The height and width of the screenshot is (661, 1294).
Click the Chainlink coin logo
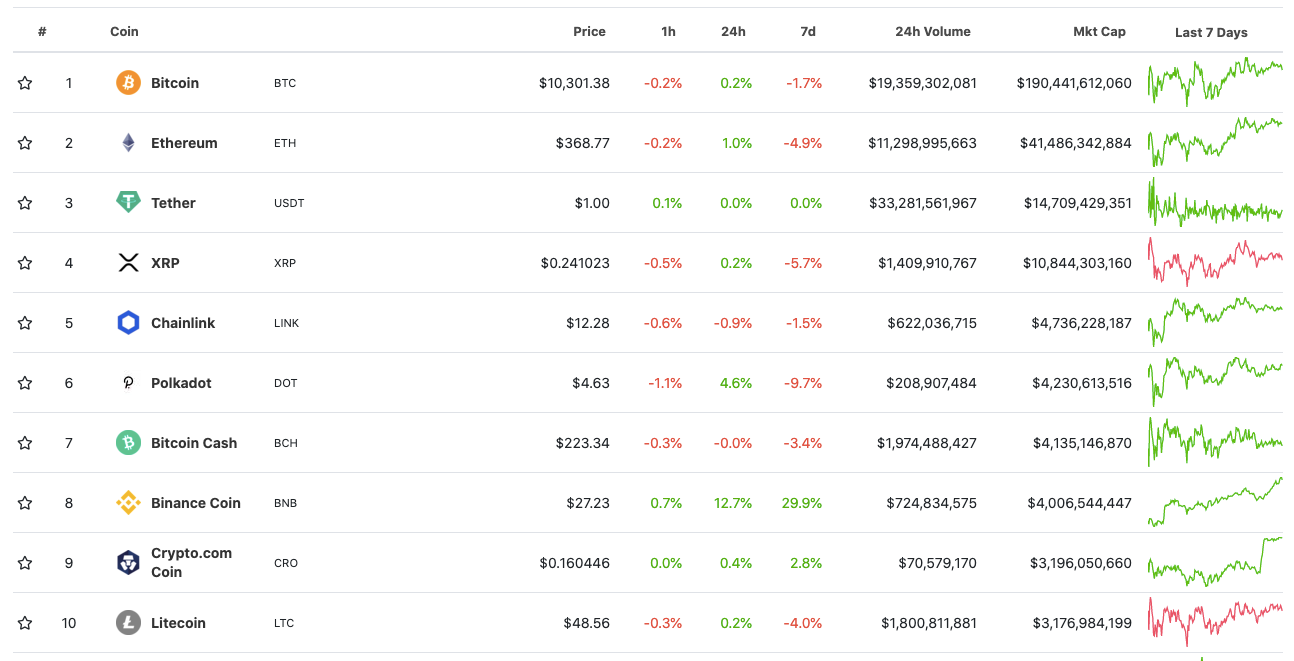tap(128, 323)
